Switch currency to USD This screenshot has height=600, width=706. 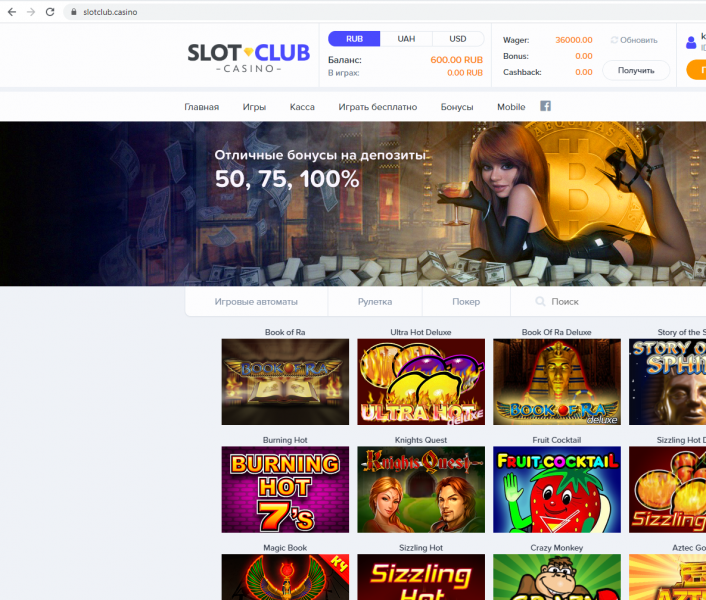[457, 39]
